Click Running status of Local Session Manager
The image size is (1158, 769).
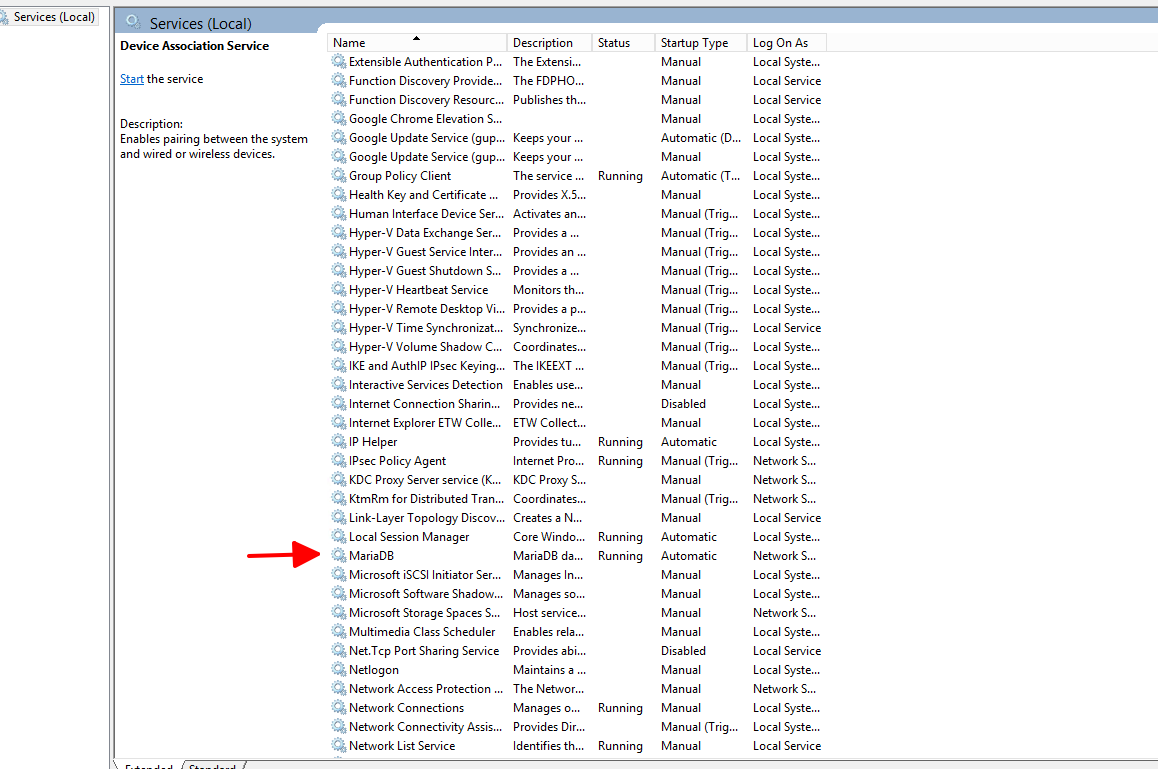(620, 537)
